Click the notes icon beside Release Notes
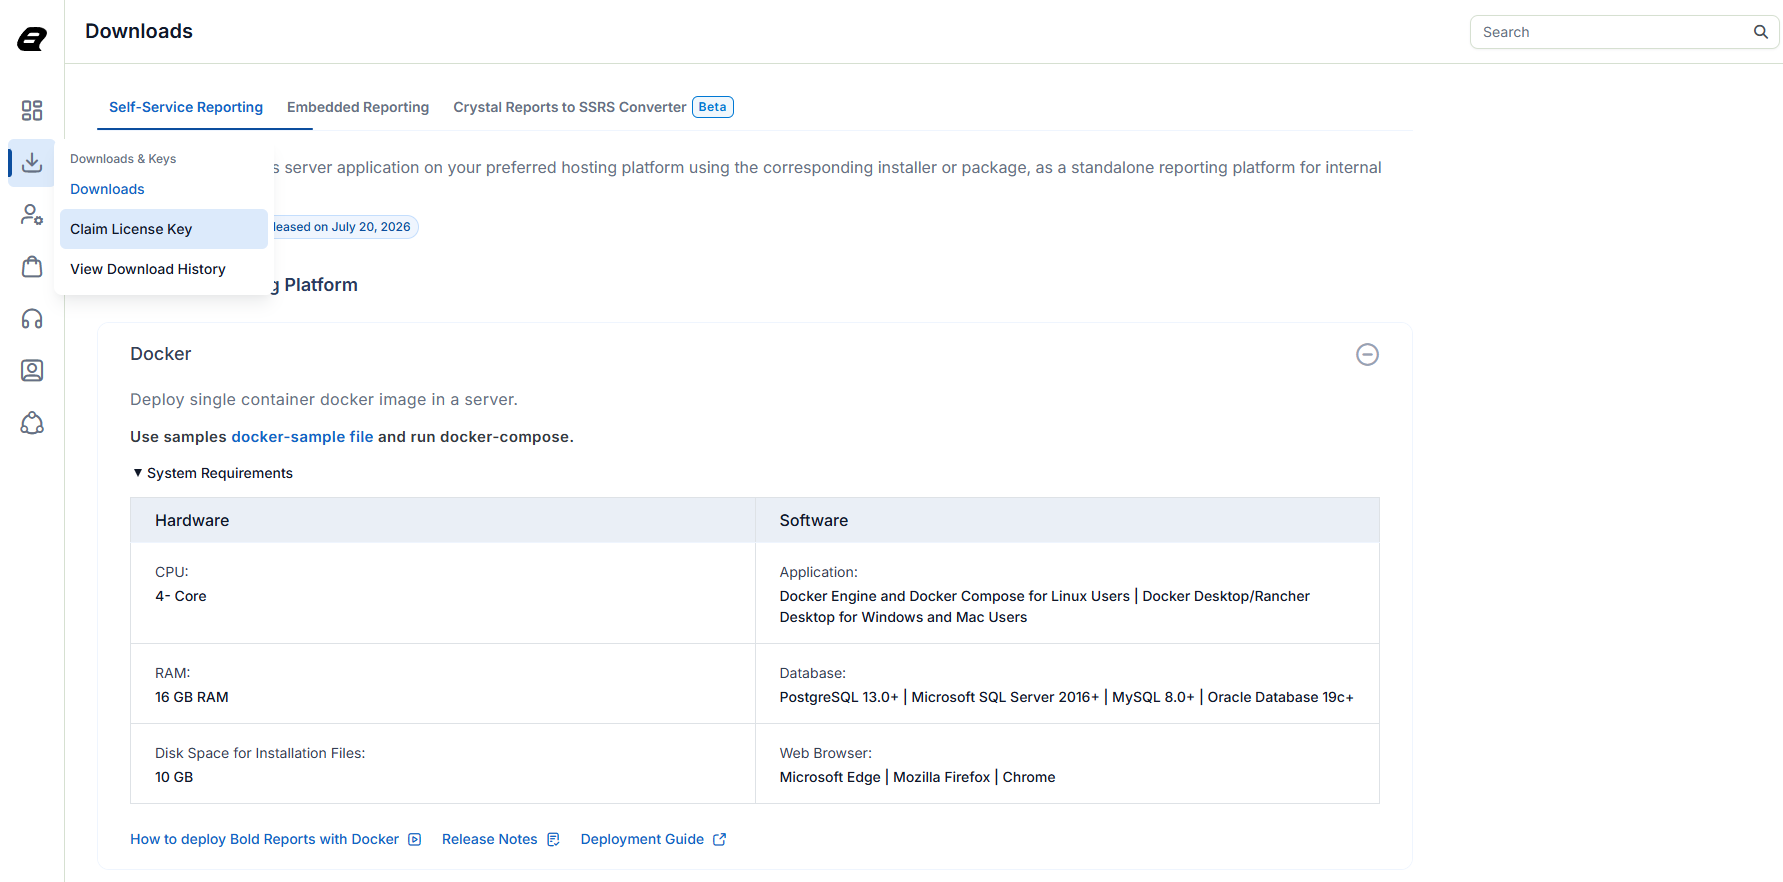 coord(553,839)
